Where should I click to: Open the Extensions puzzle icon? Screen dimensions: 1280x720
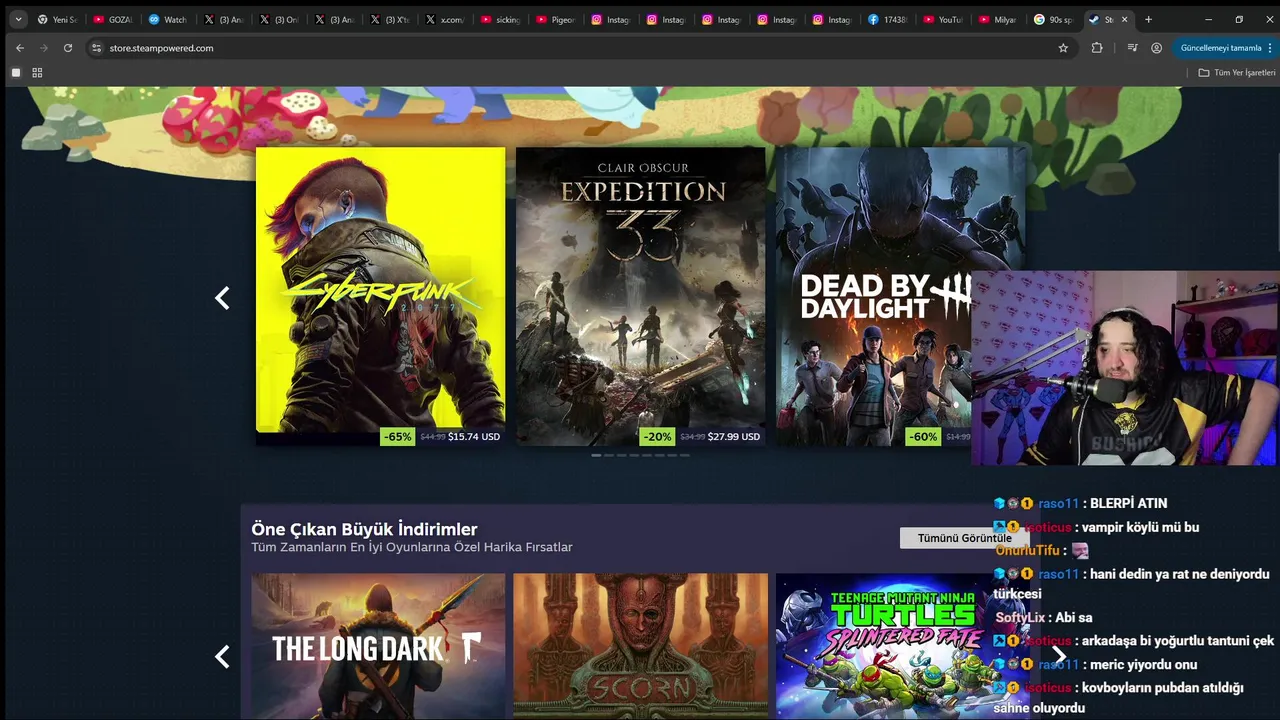pyautogui.click(x=1097, y=48)
